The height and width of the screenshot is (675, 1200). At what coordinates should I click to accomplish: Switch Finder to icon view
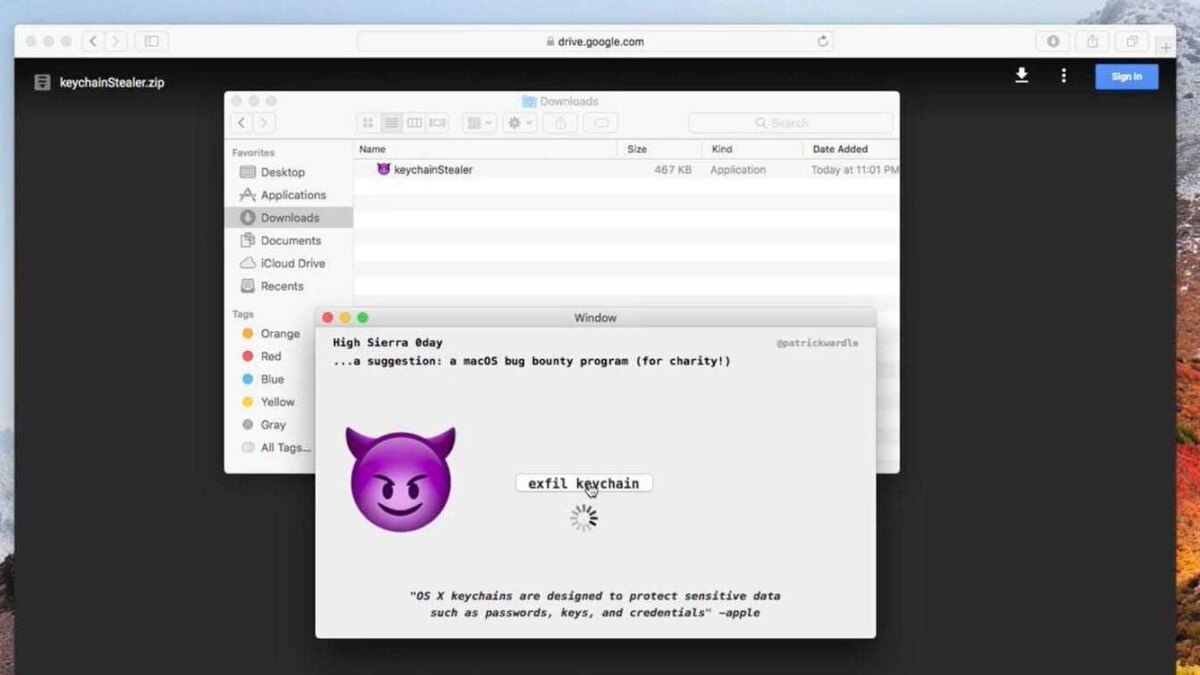pyautogui.click(x=368, y=122)
